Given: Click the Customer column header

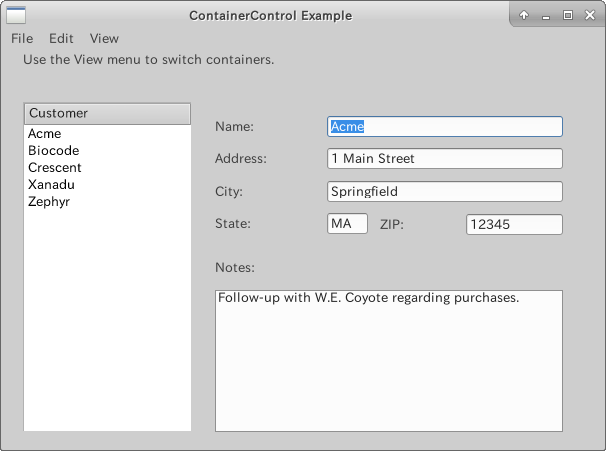Looking at the screenshot, I should point(107,114).
